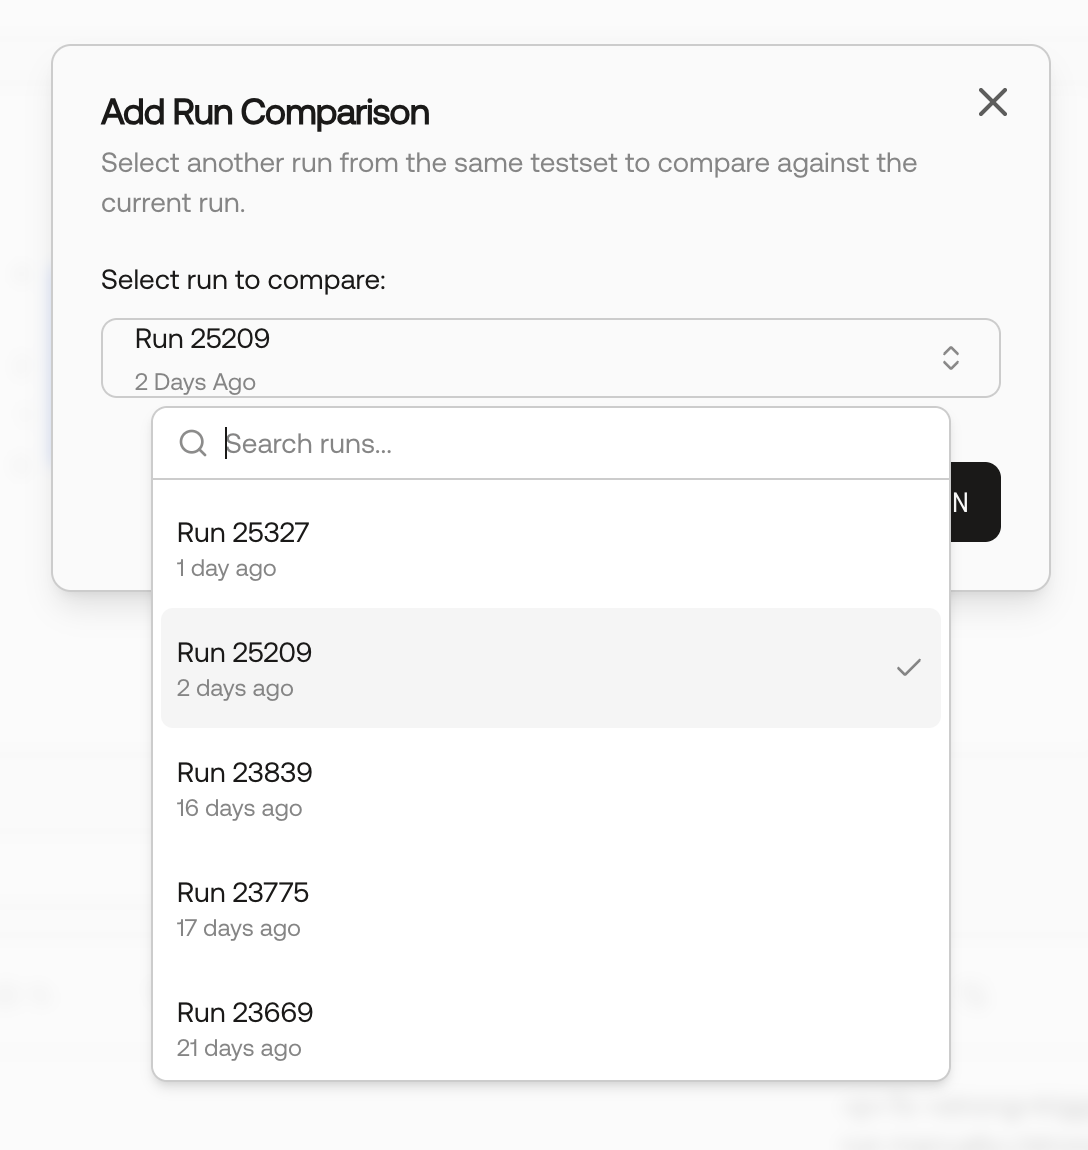
Task: Click the 2 Days Ago text in selector
Action: pyautogui.click(x=195, y=382)
